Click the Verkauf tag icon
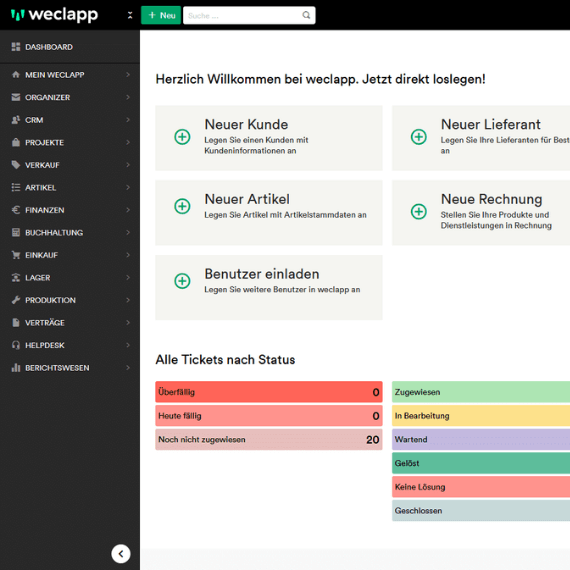Image resolution: width=570 pixels, height=570 pixels. pos(16,165)
